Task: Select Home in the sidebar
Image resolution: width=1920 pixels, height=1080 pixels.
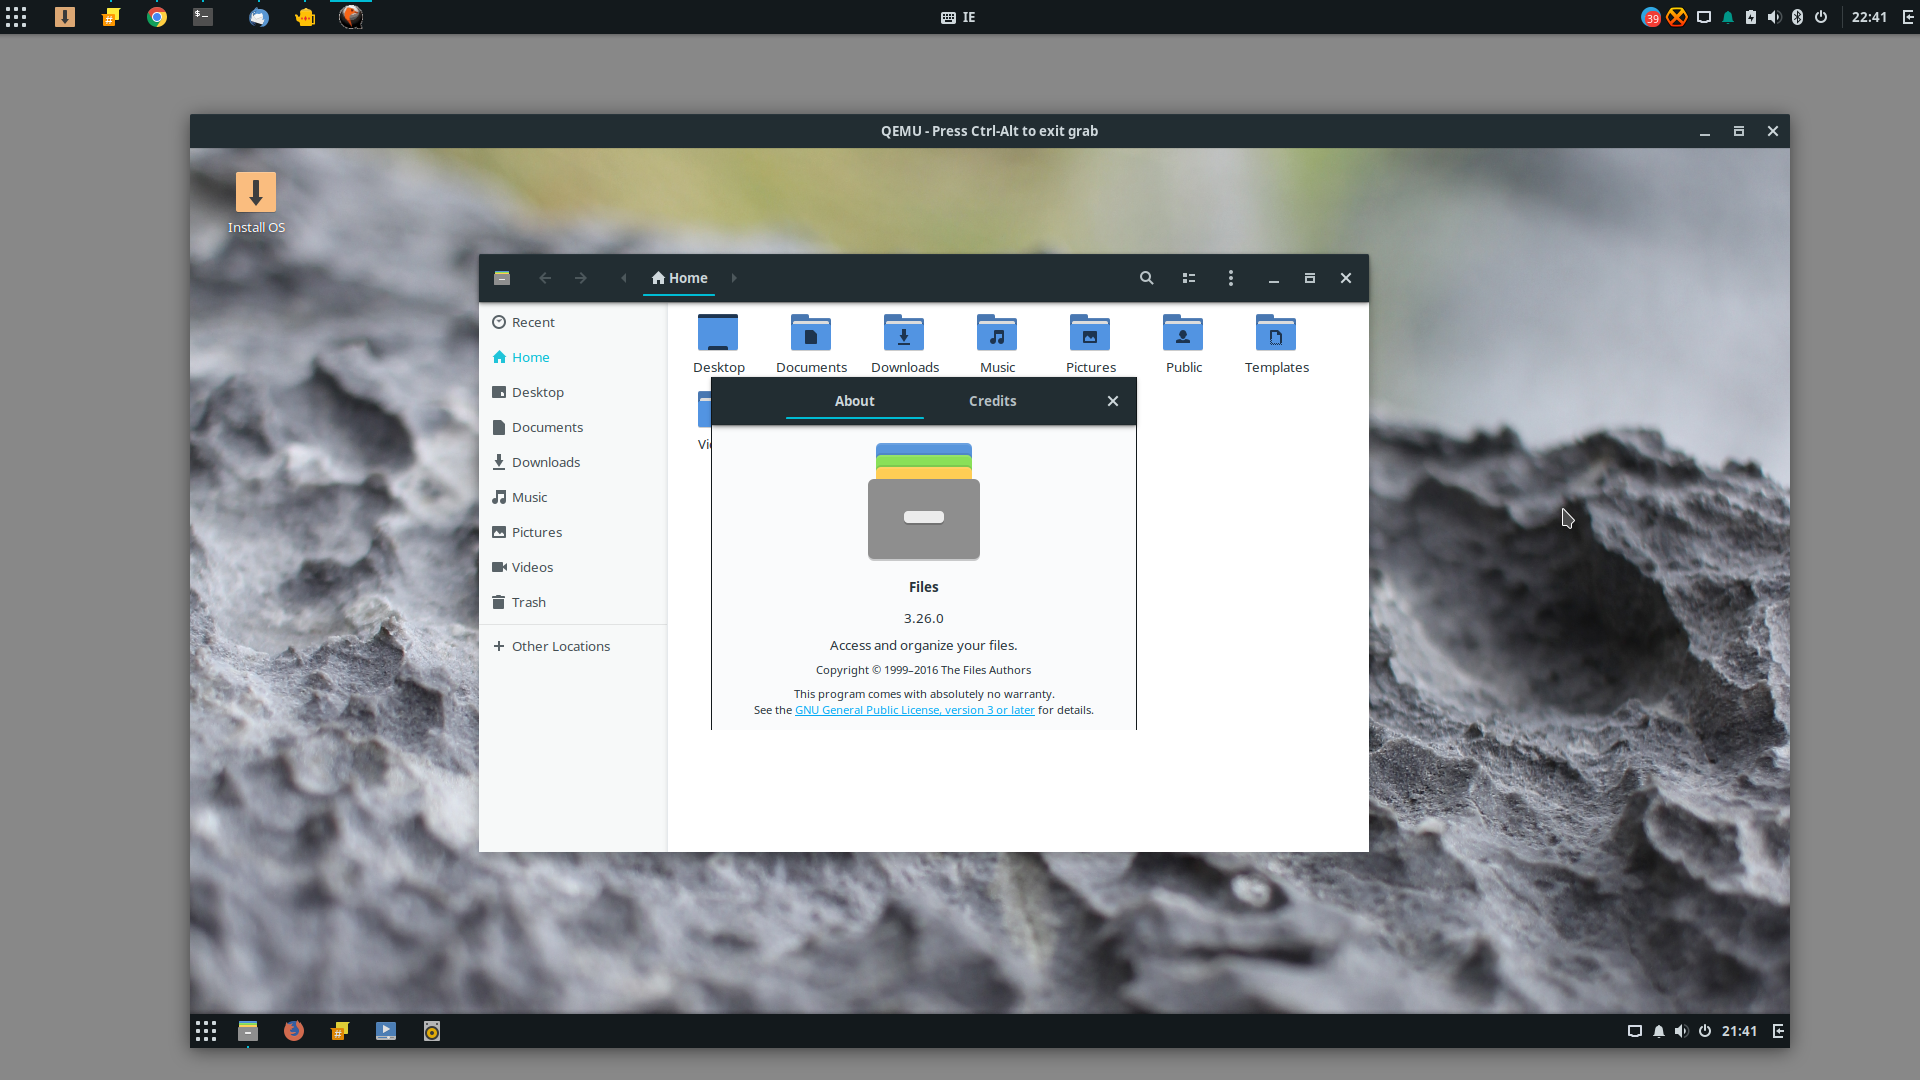Action: (x=573, y=357)
